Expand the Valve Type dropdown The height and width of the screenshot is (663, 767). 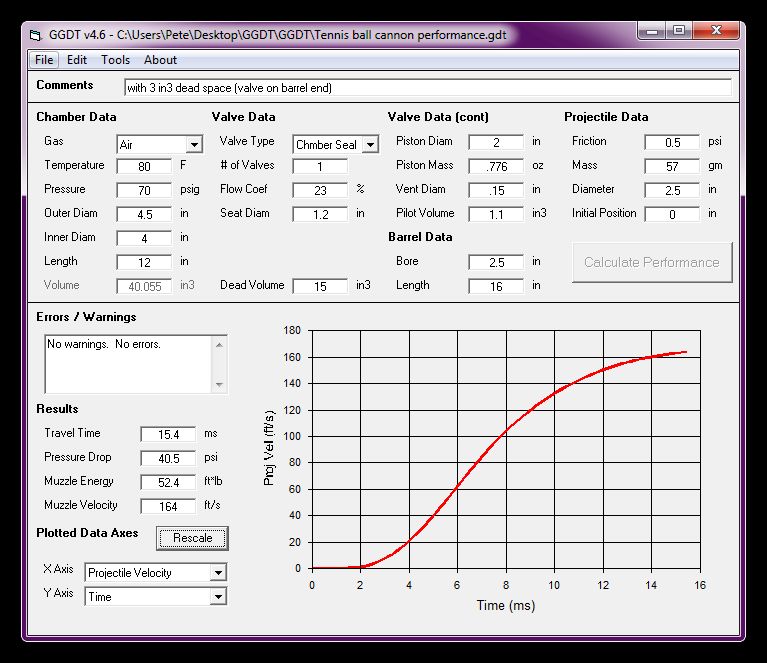(x=370, y=145)
